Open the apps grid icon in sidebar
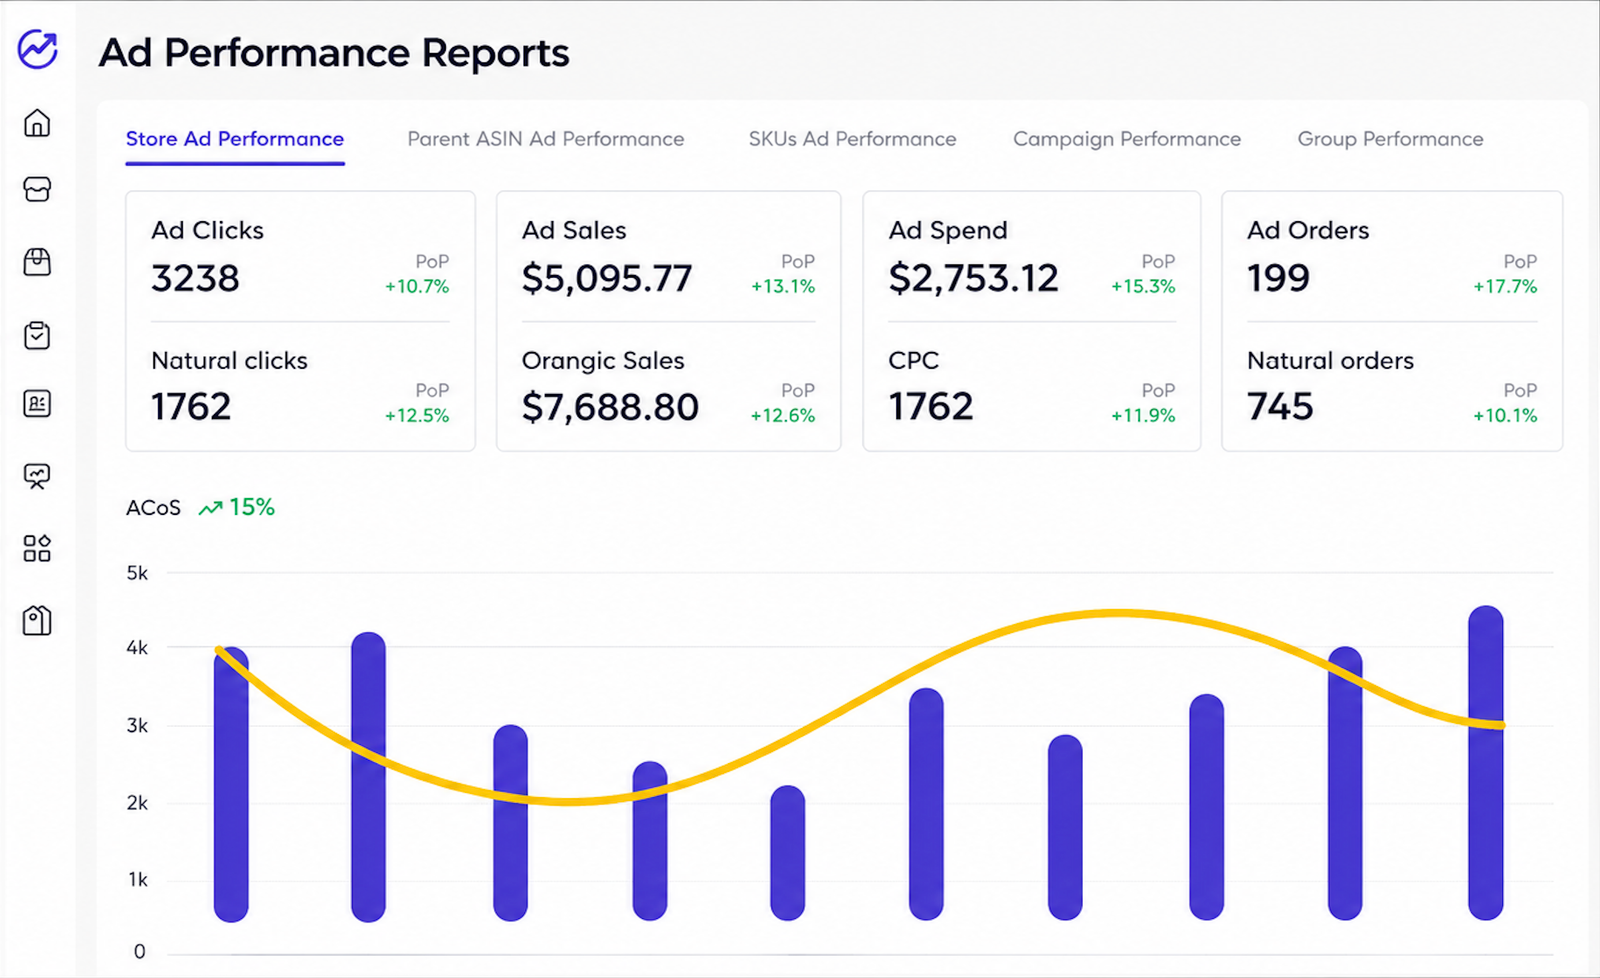The image size is (1600, 978). (x=37, y=548)
